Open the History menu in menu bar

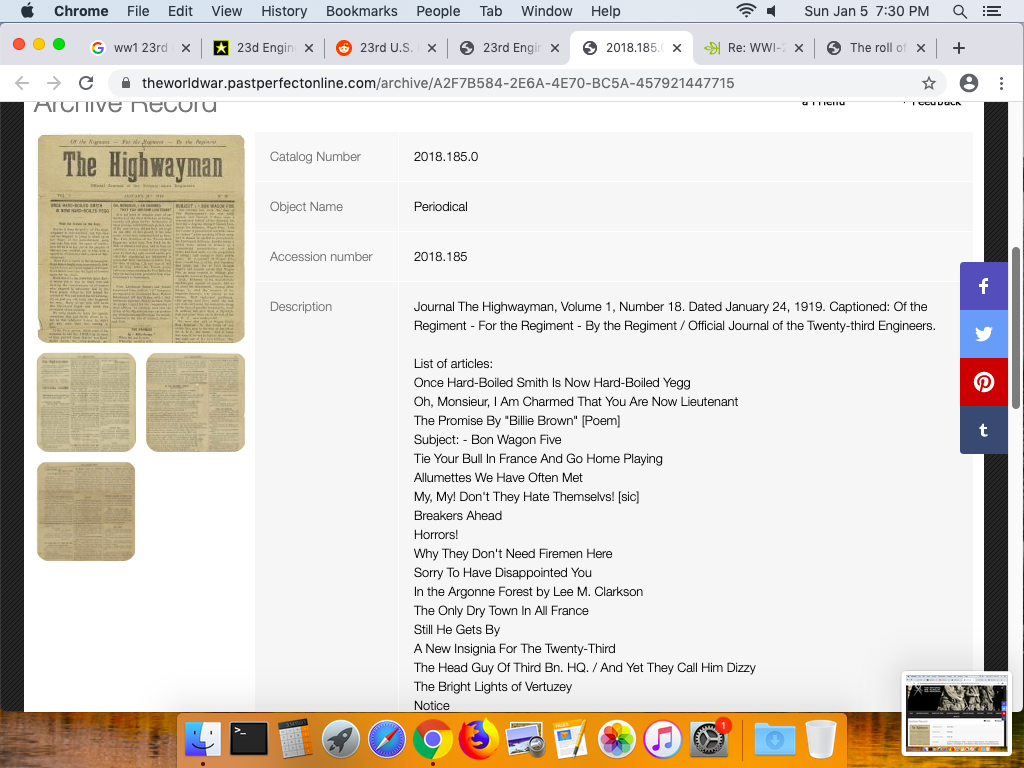[284, 11]
